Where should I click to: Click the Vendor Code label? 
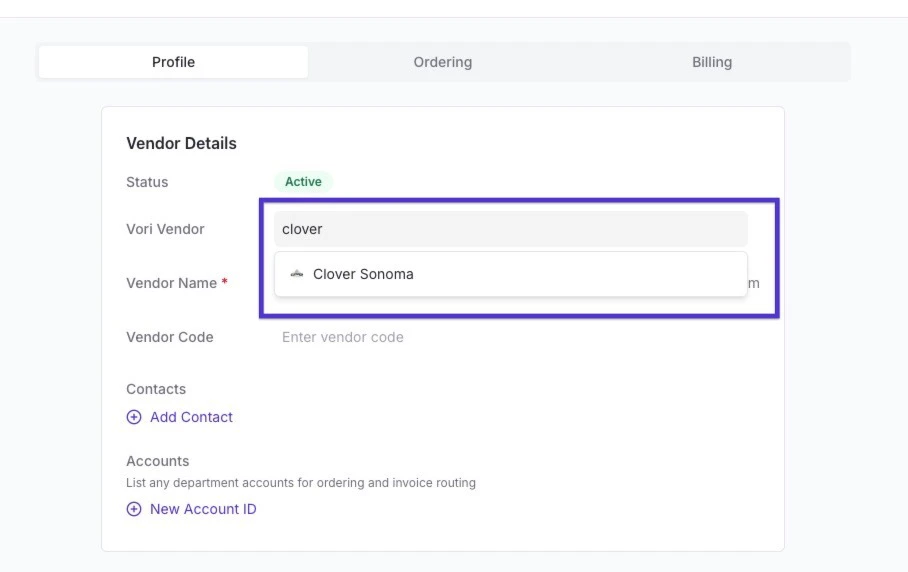(170, 337)
